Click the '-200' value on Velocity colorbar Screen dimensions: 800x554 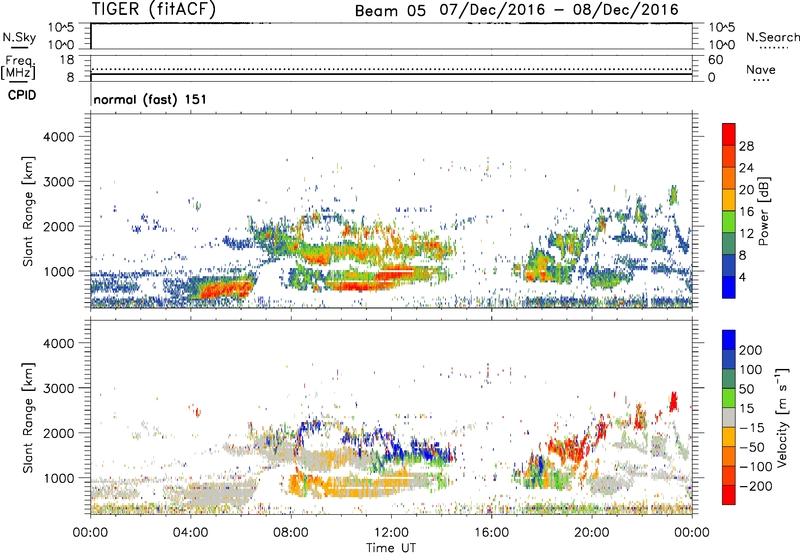tap(756, 486)
